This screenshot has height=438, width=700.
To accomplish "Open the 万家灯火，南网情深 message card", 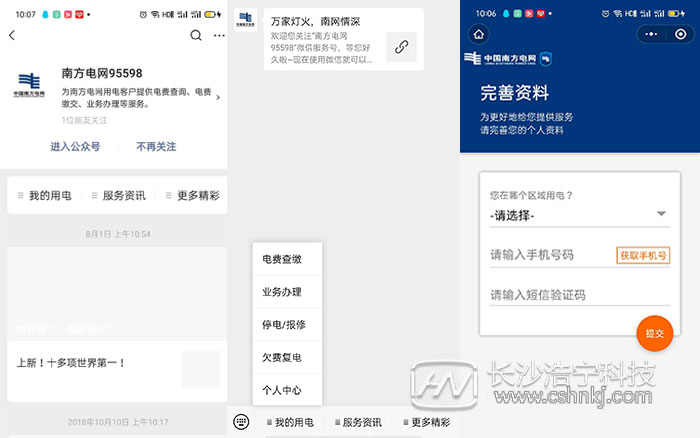I will pyautogui.click(x=343, y=39).
